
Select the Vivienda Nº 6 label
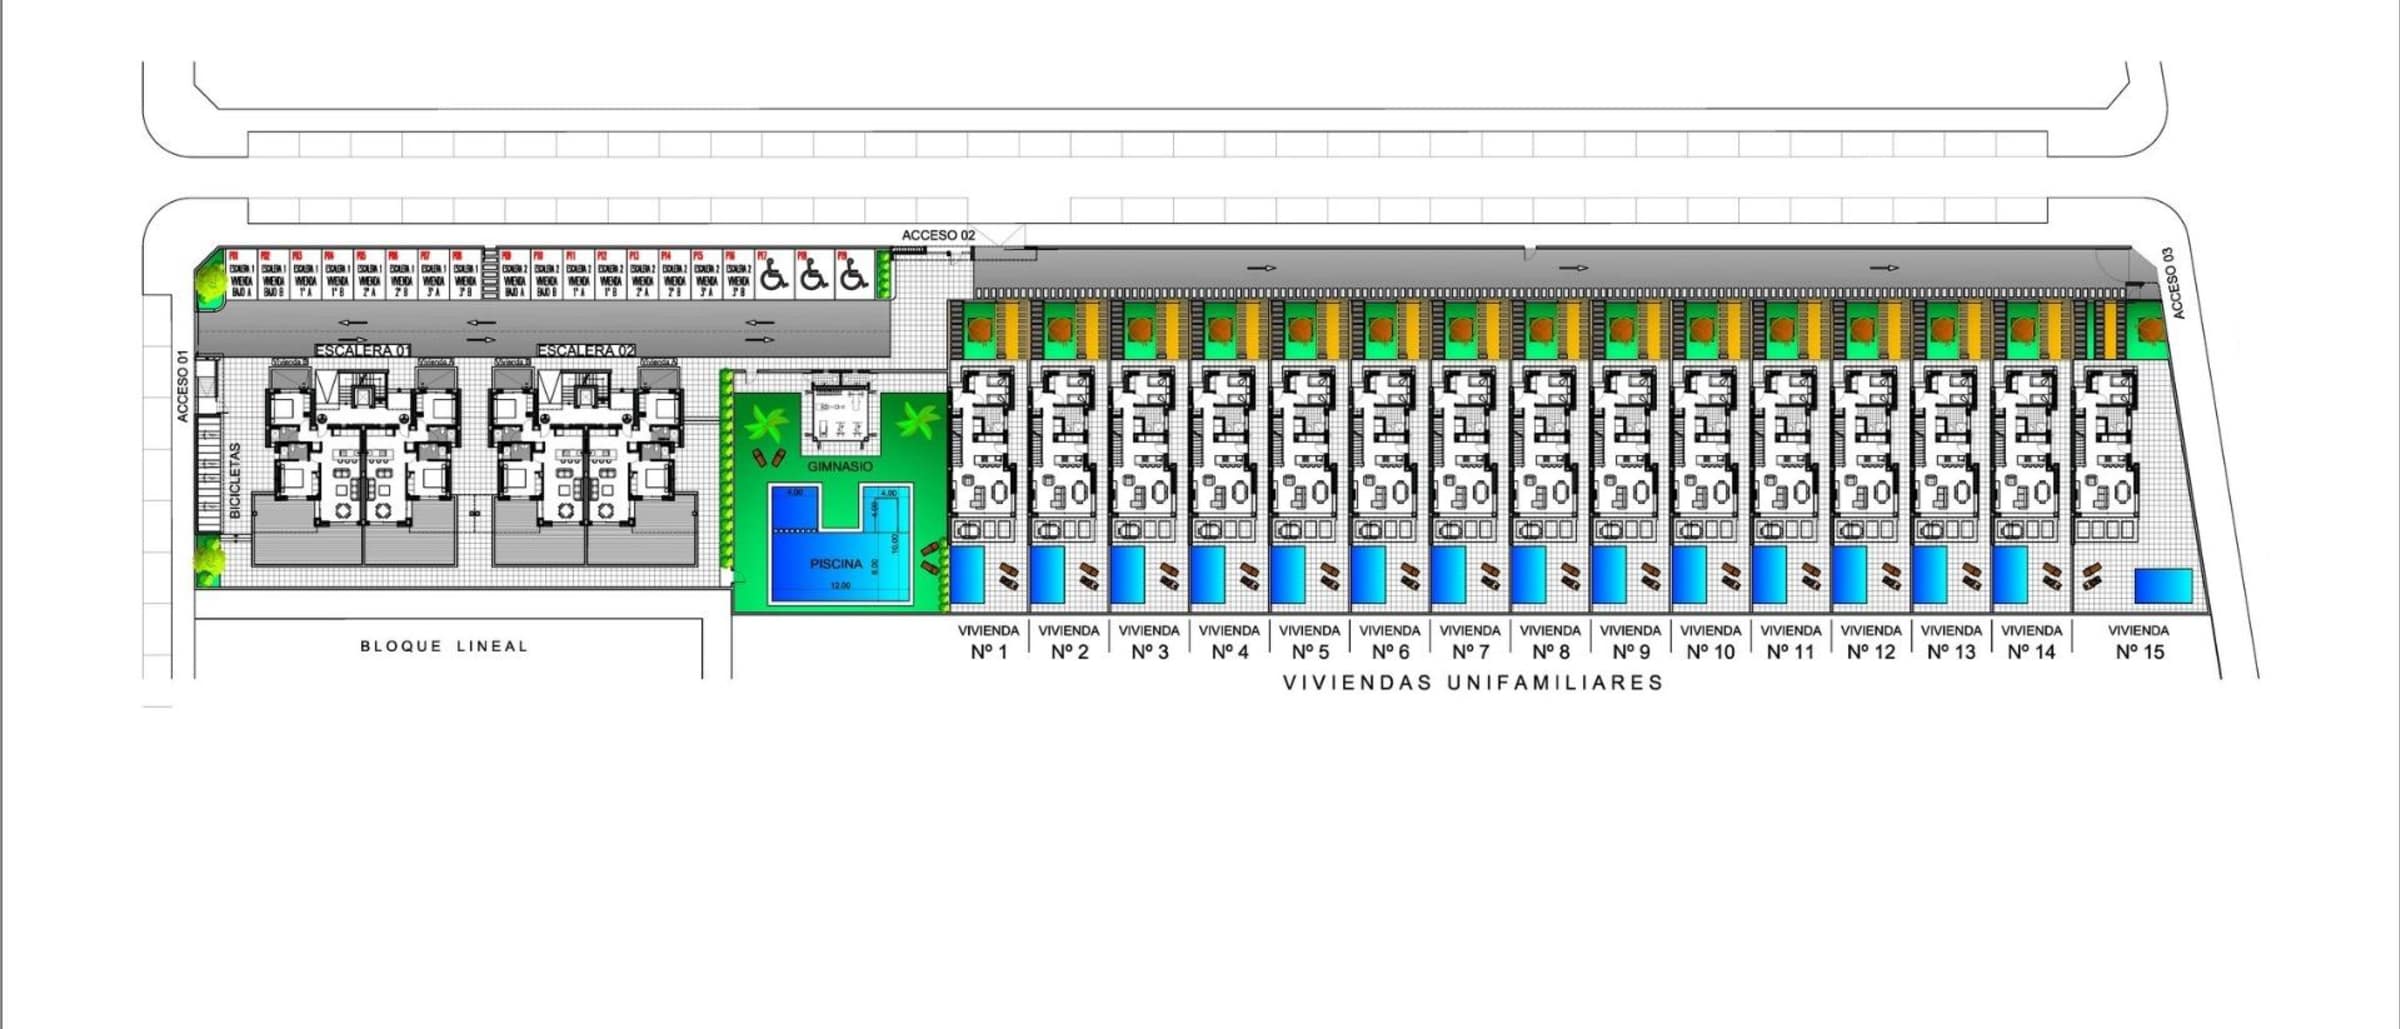tap(1390, 642)
